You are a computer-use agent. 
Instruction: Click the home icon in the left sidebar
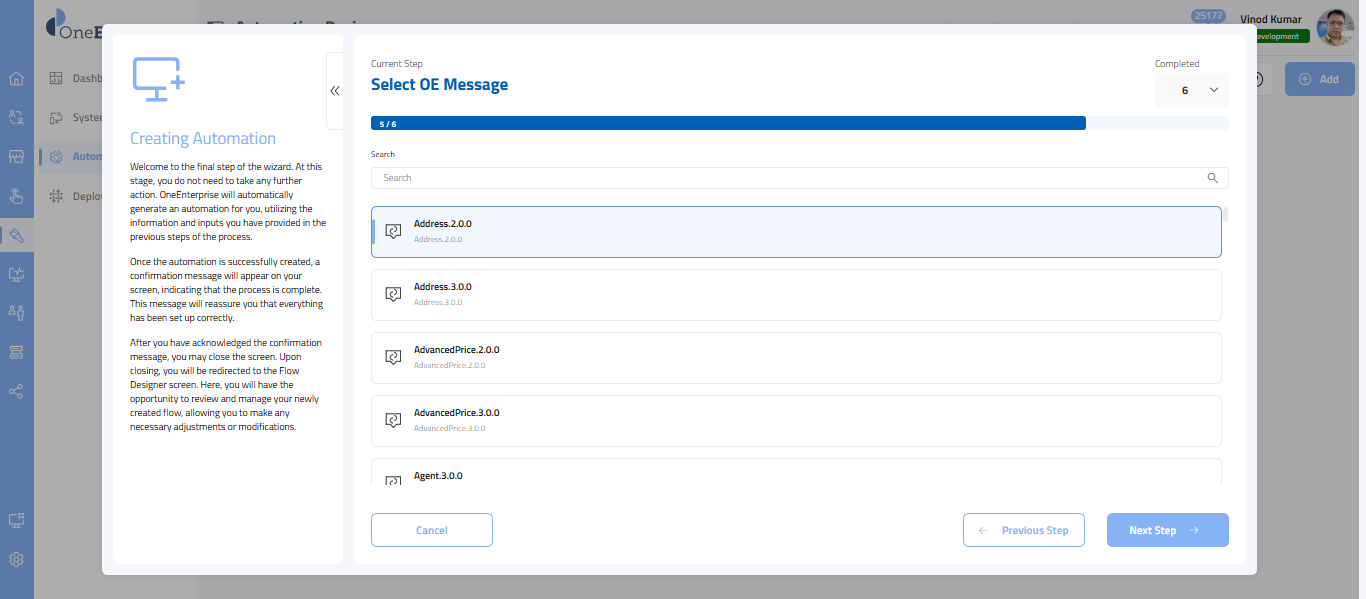(16, 79)
